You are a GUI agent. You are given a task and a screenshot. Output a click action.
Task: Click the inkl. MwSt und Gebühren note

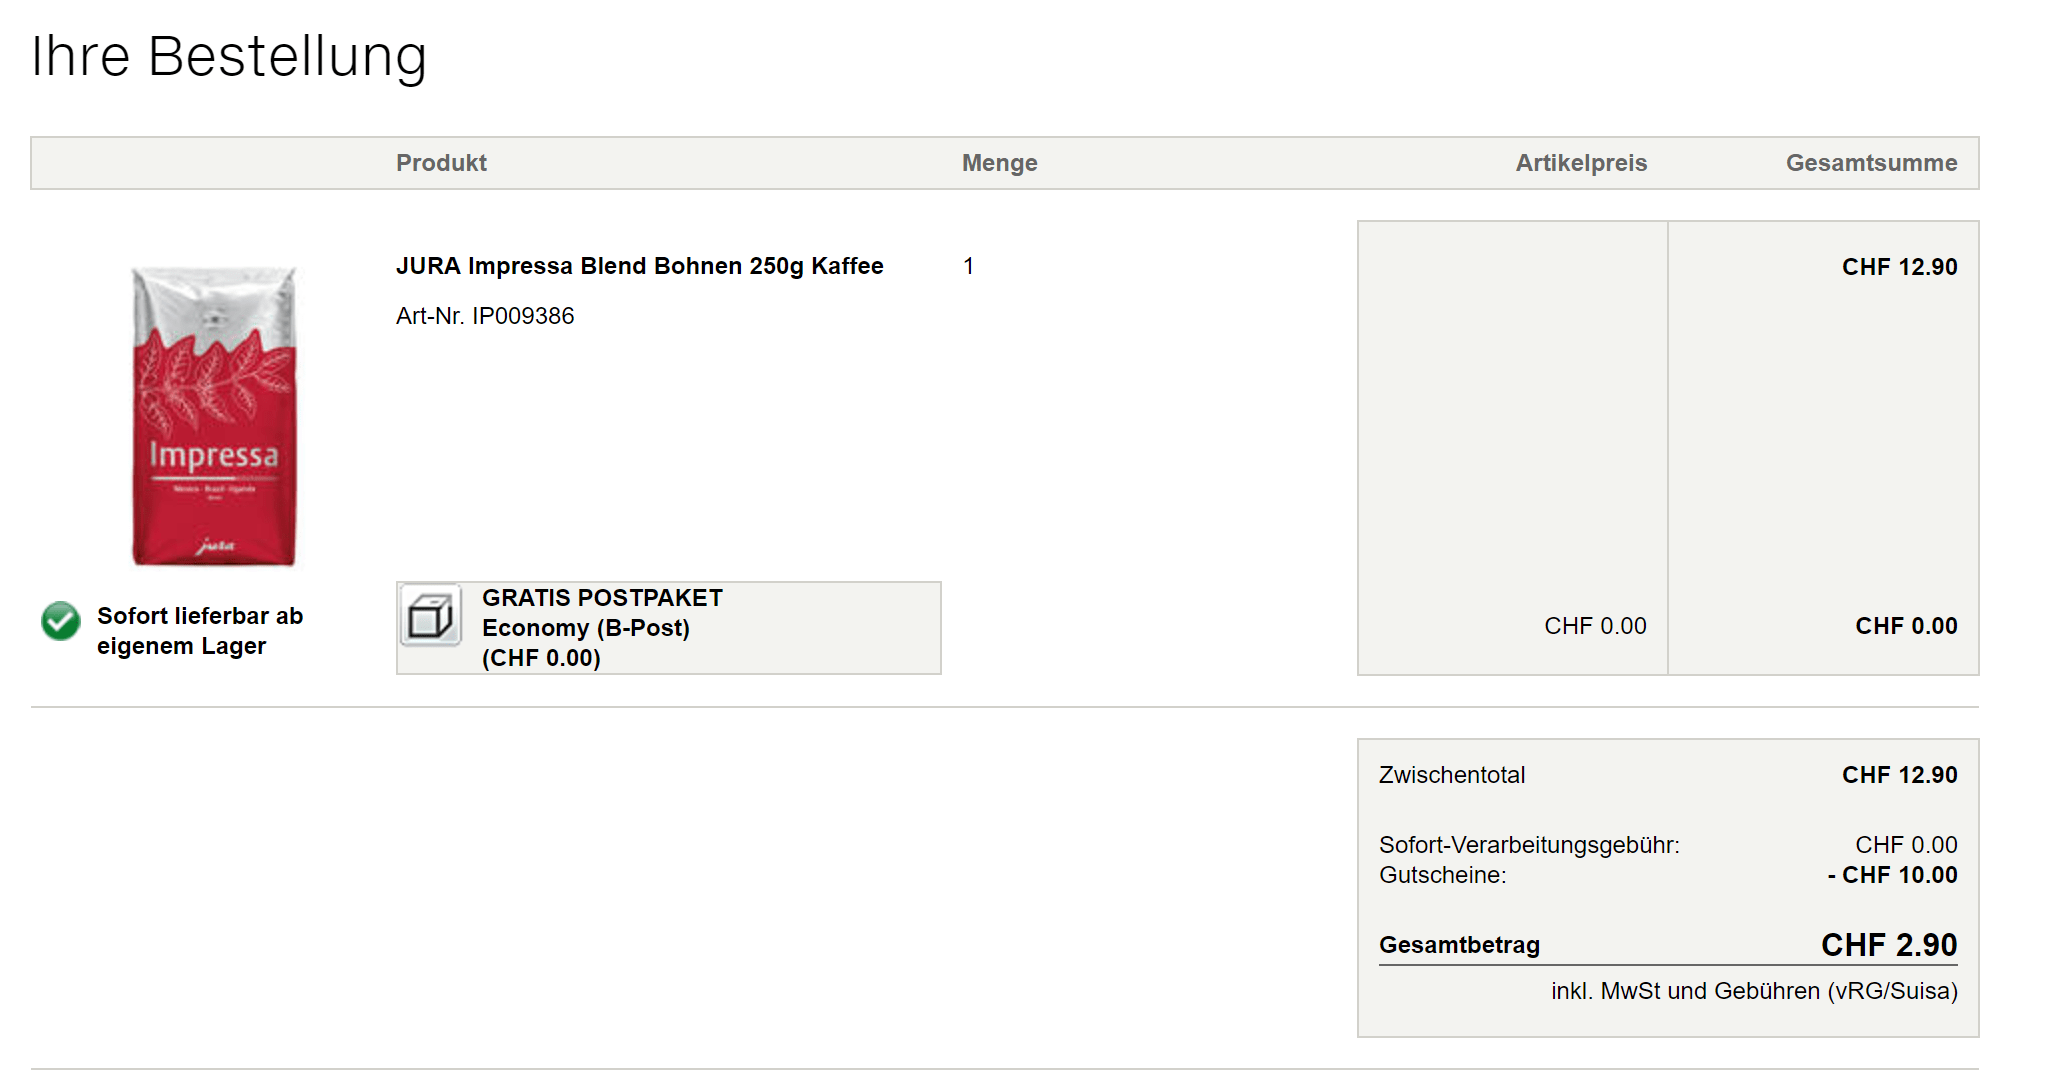pyautogui.click(x=1754, y=991)
